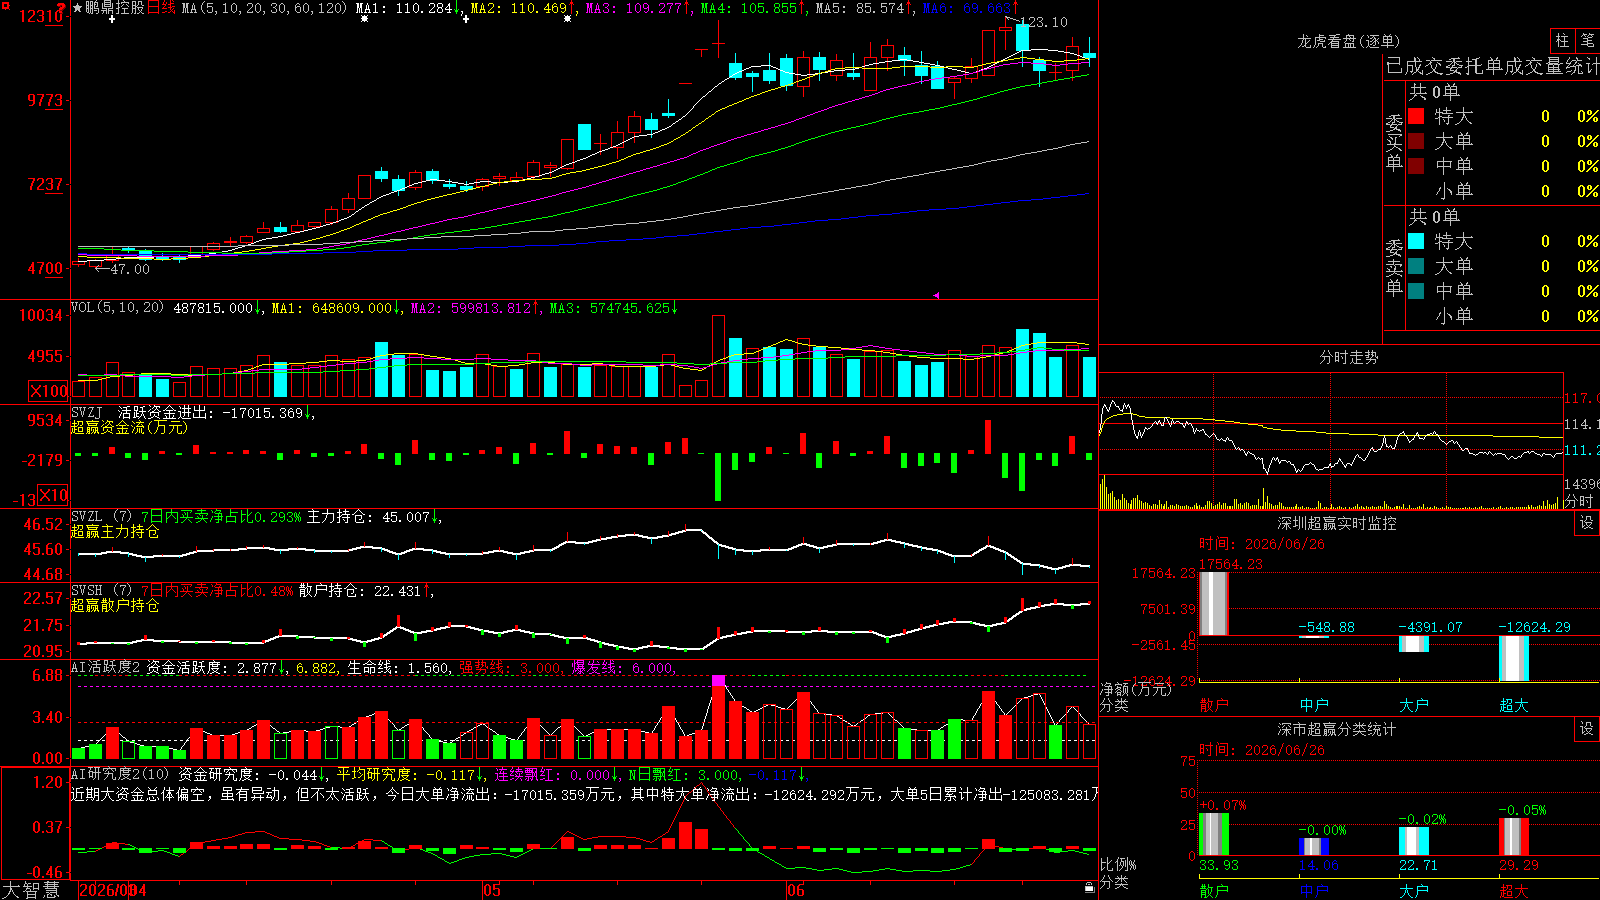Image resolution: width=1600 pixels, height=900 pixels.
Task: Click the 分时 label beside the intraday chart
Action: [x=1578, y=501]
